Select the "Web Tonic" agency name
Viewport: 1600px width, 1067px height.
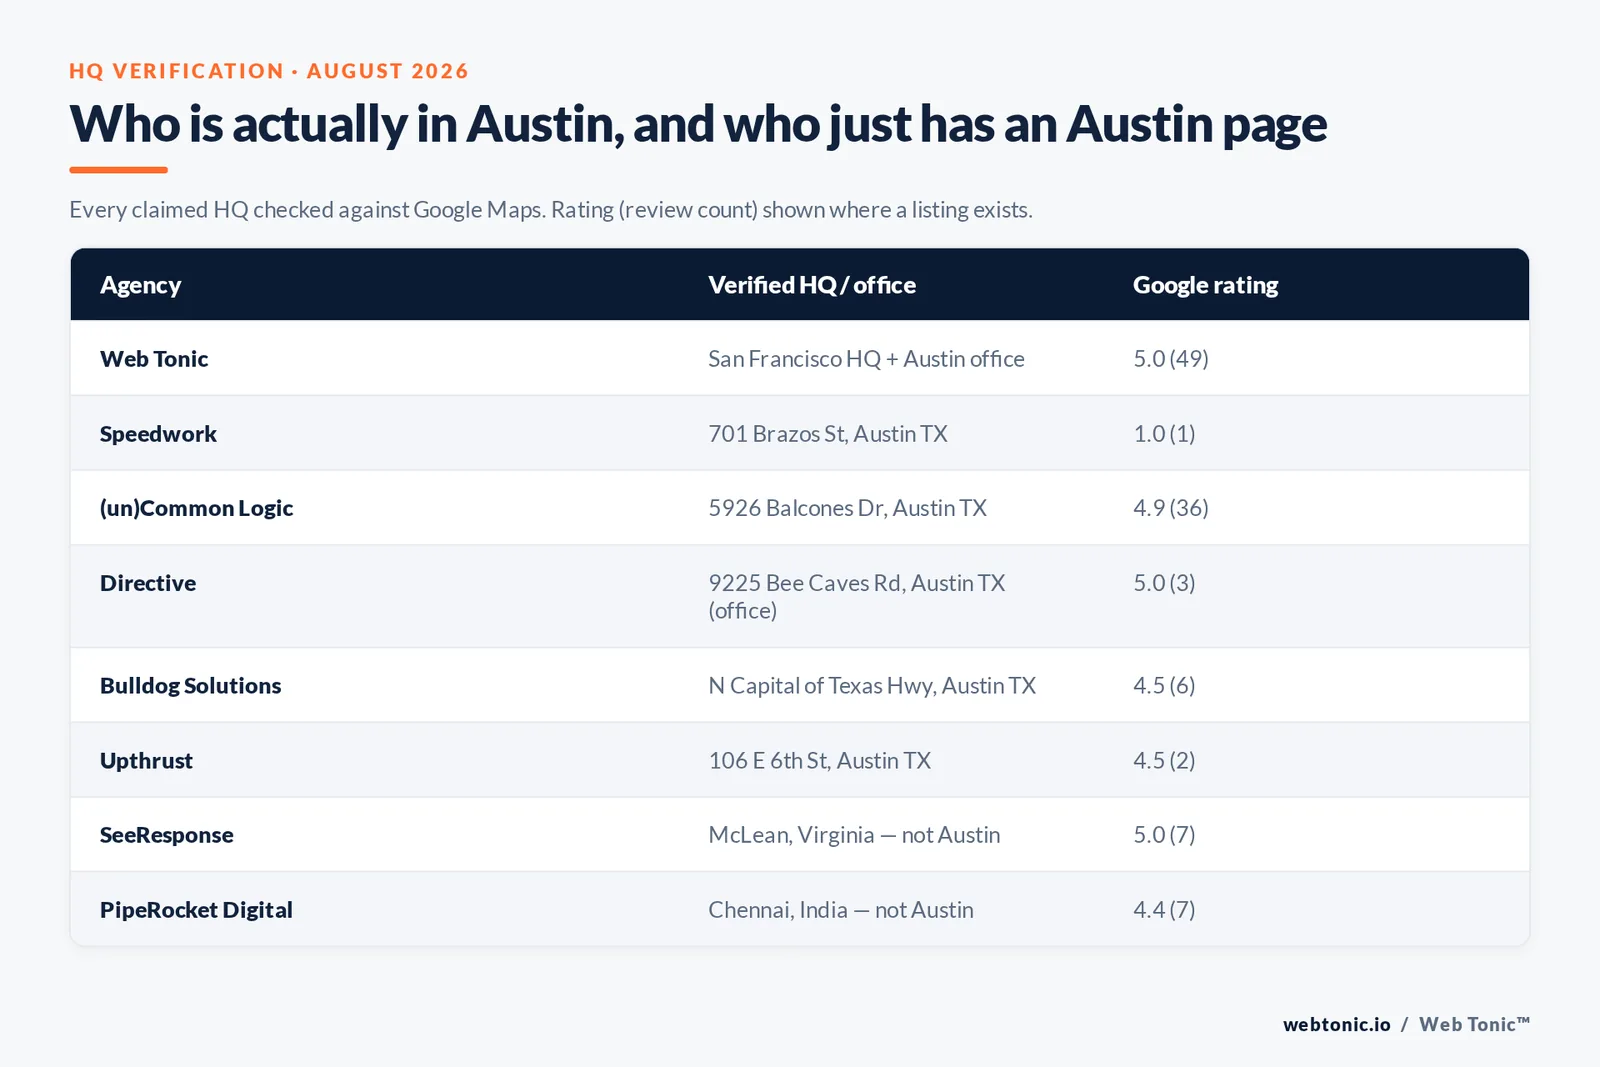[154, 359]
